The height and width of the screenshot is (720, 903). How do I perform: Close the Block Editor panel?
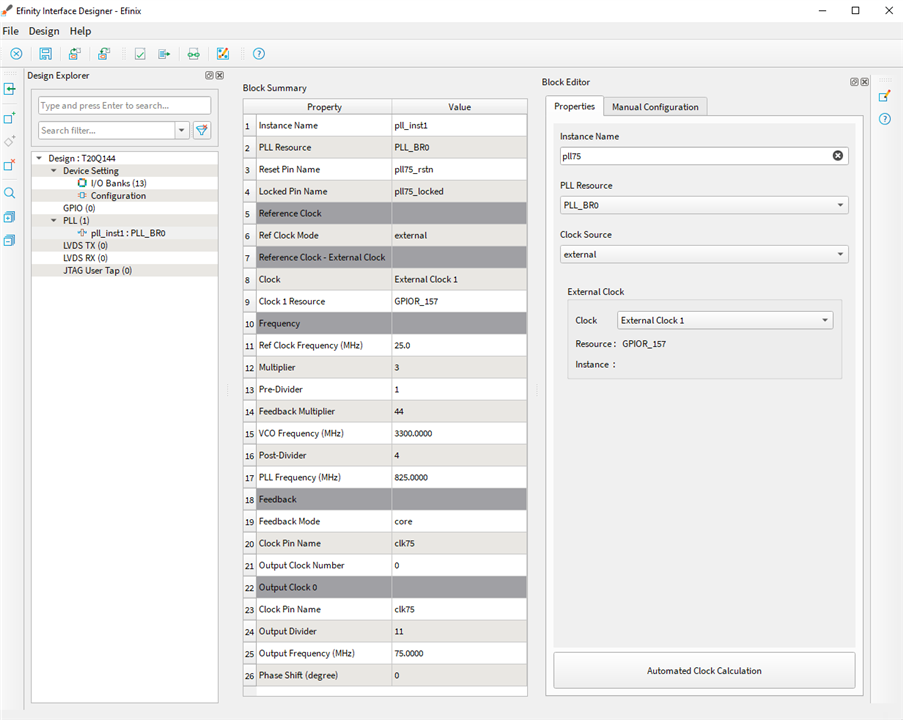point(864,82)
